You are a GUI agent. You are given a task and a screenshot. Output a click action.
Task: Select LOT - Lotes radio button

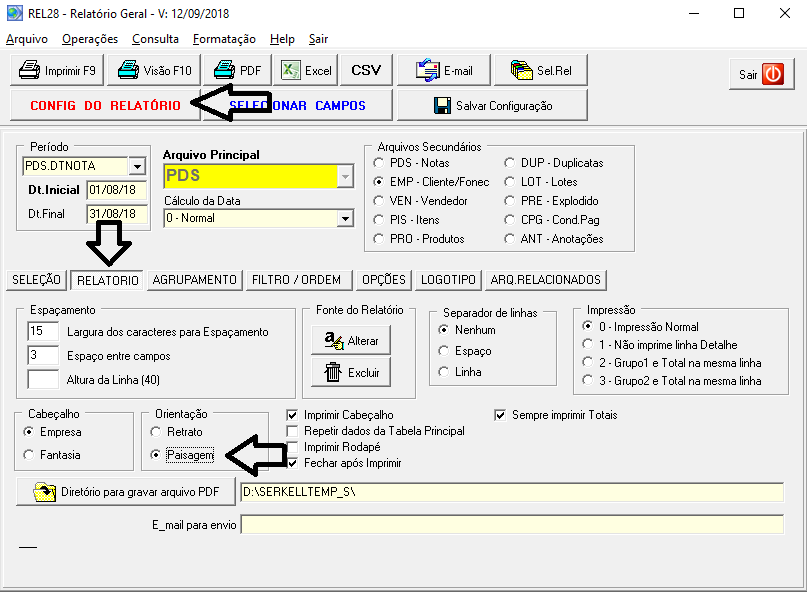509,182
